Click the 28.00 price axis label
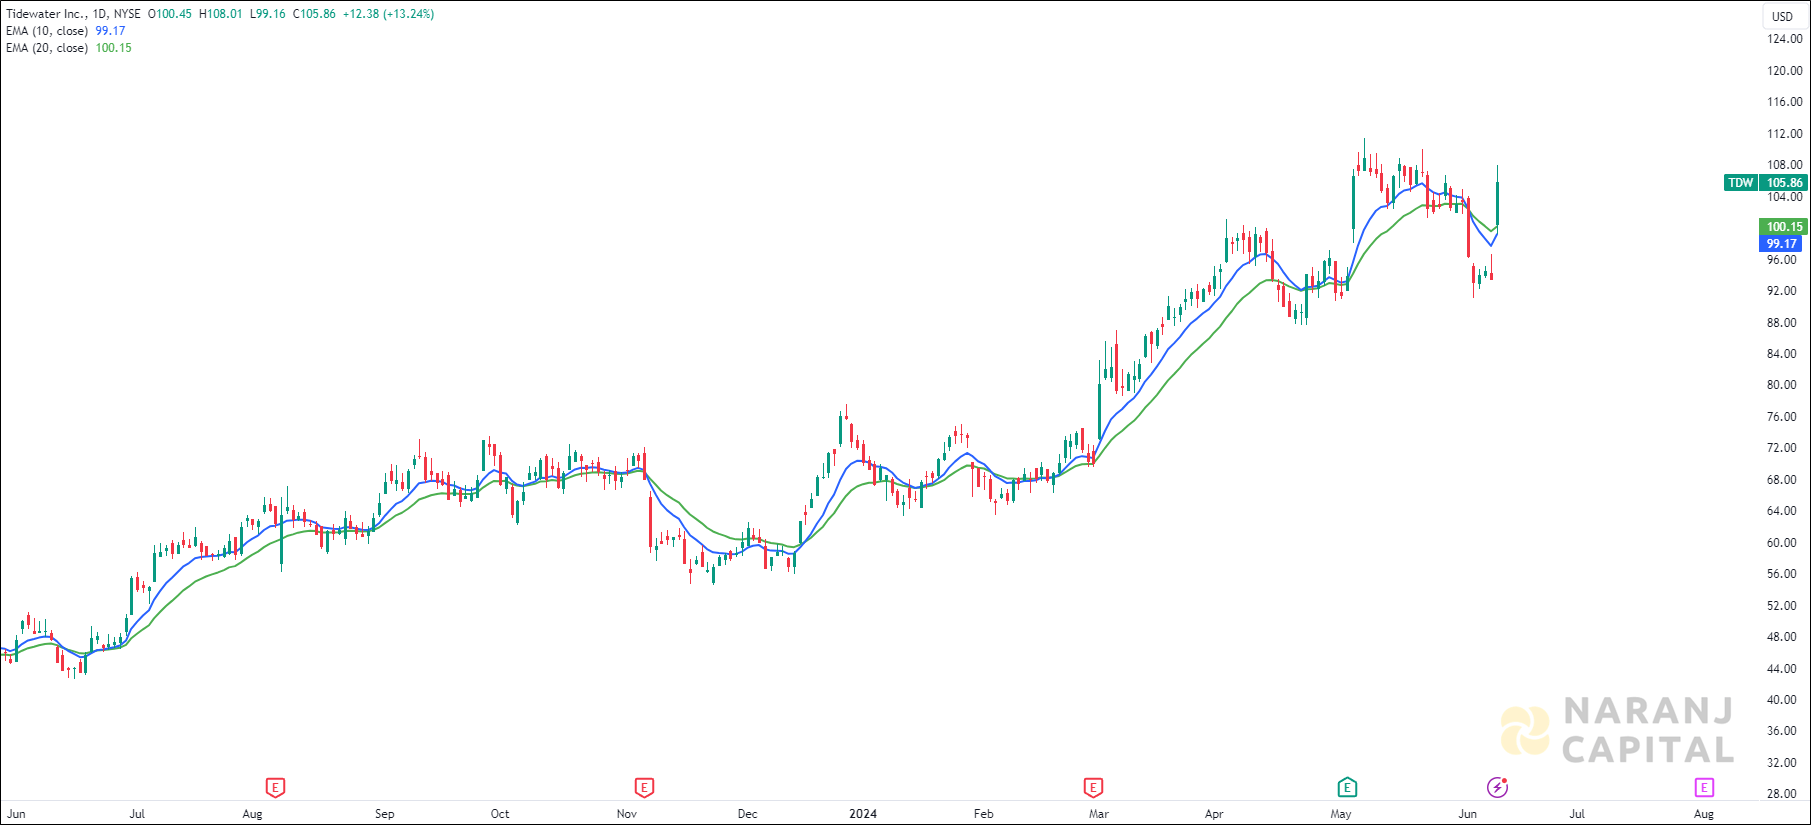This screenshot has height=825, width=1811. [x=1782, y=794]
